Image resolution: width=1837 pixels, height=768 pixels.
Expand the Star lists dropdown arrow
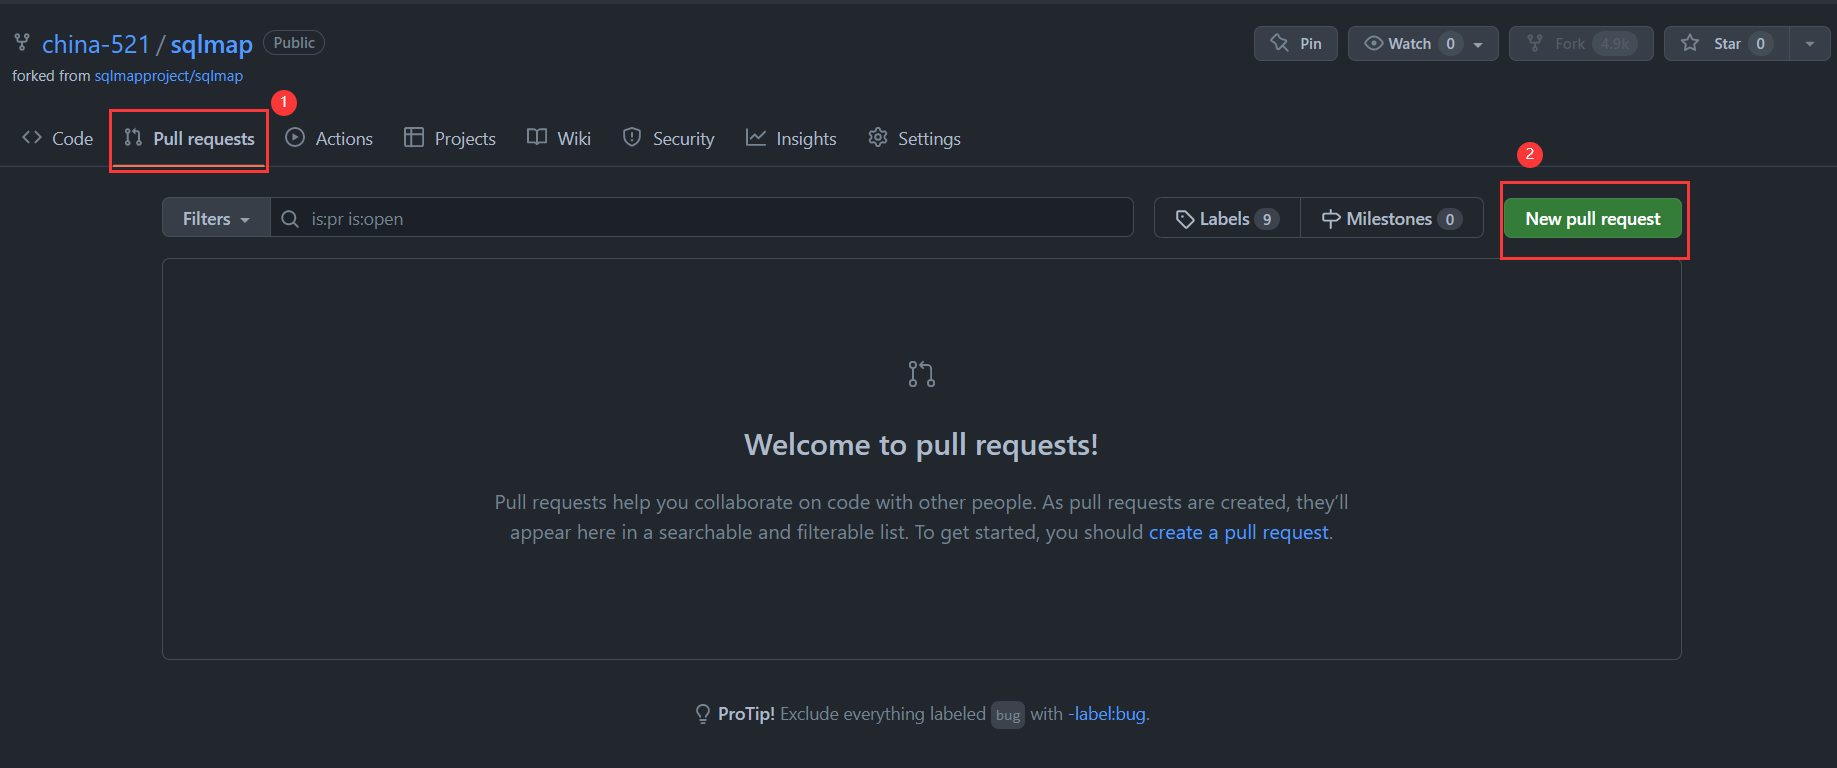1810,44
